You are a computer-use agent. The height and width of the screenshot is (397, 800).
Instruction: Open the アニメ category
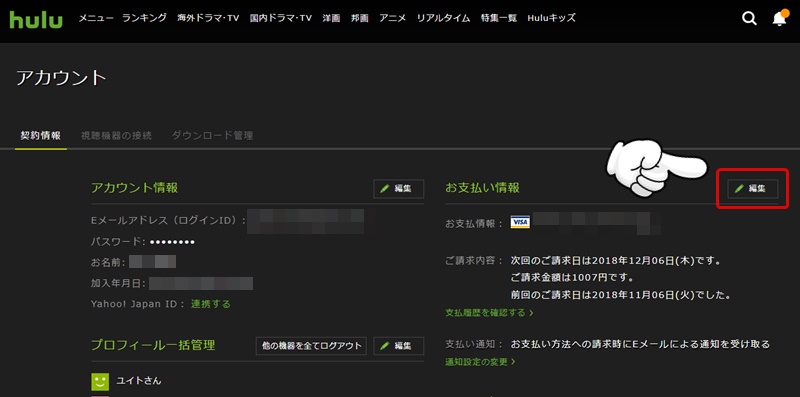[x=392, y=18]
